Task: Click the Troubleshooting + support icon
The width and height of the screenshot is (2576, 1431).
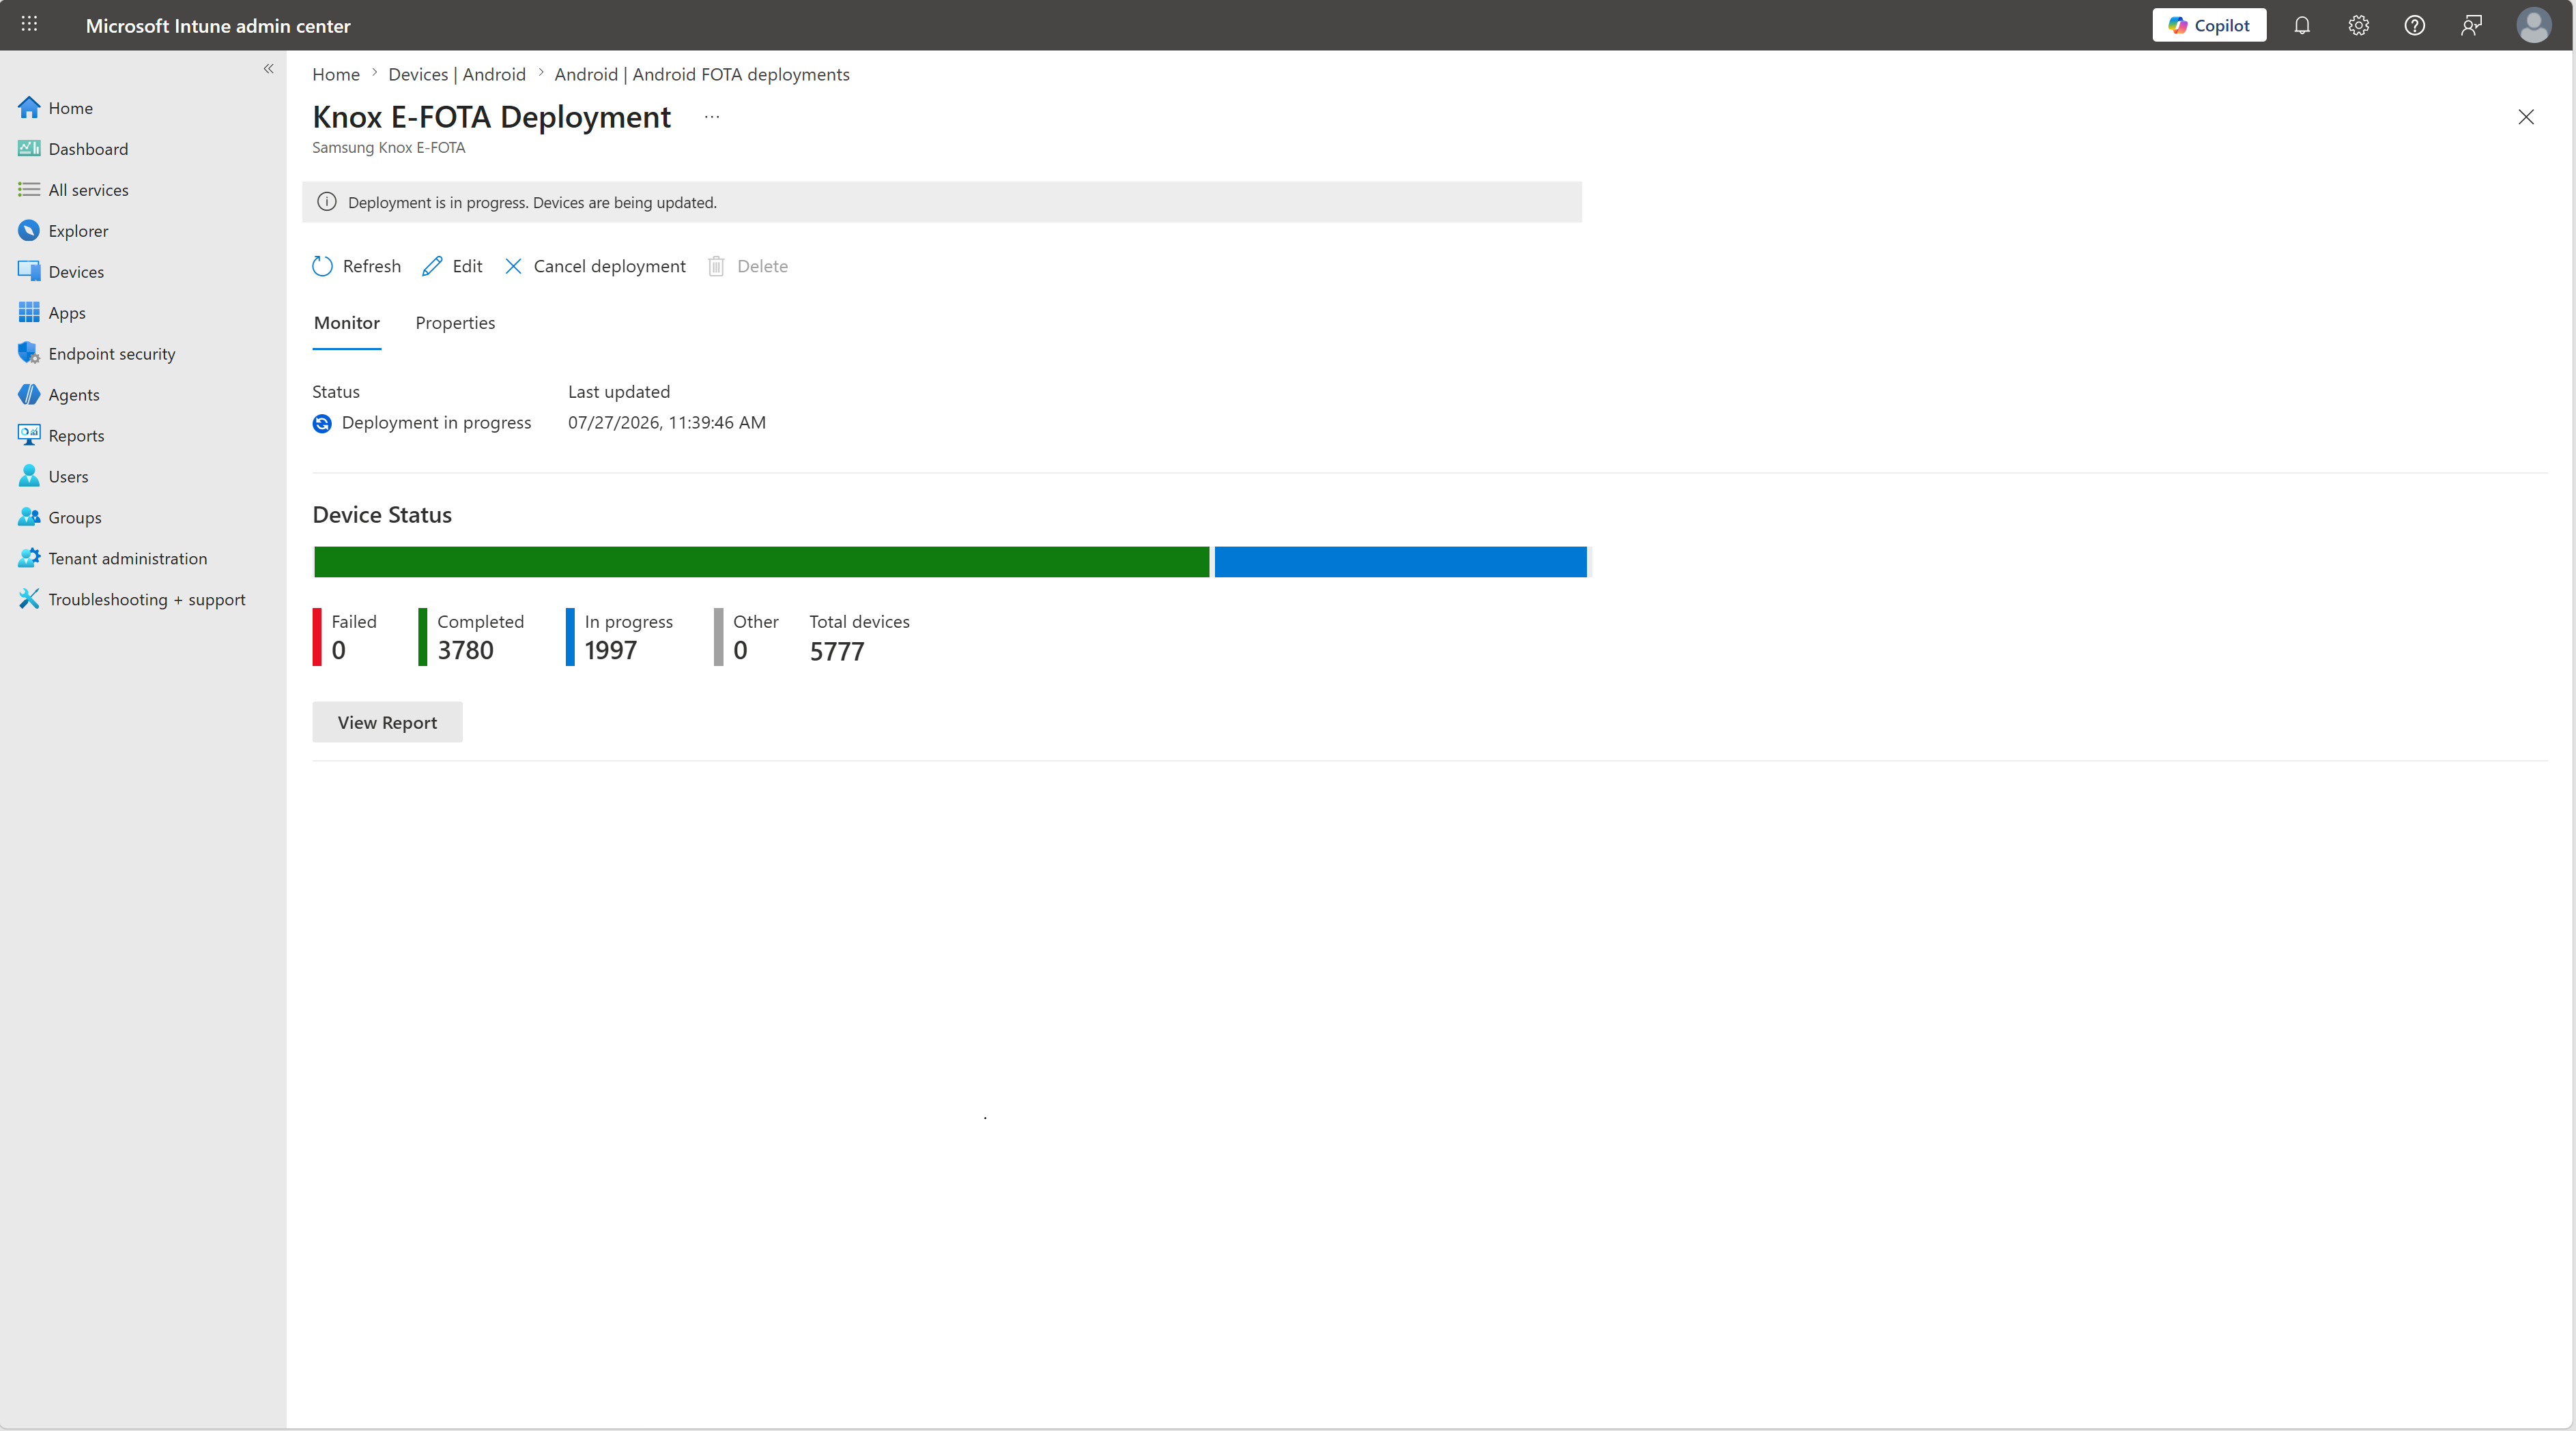Action: pos(29,599)
